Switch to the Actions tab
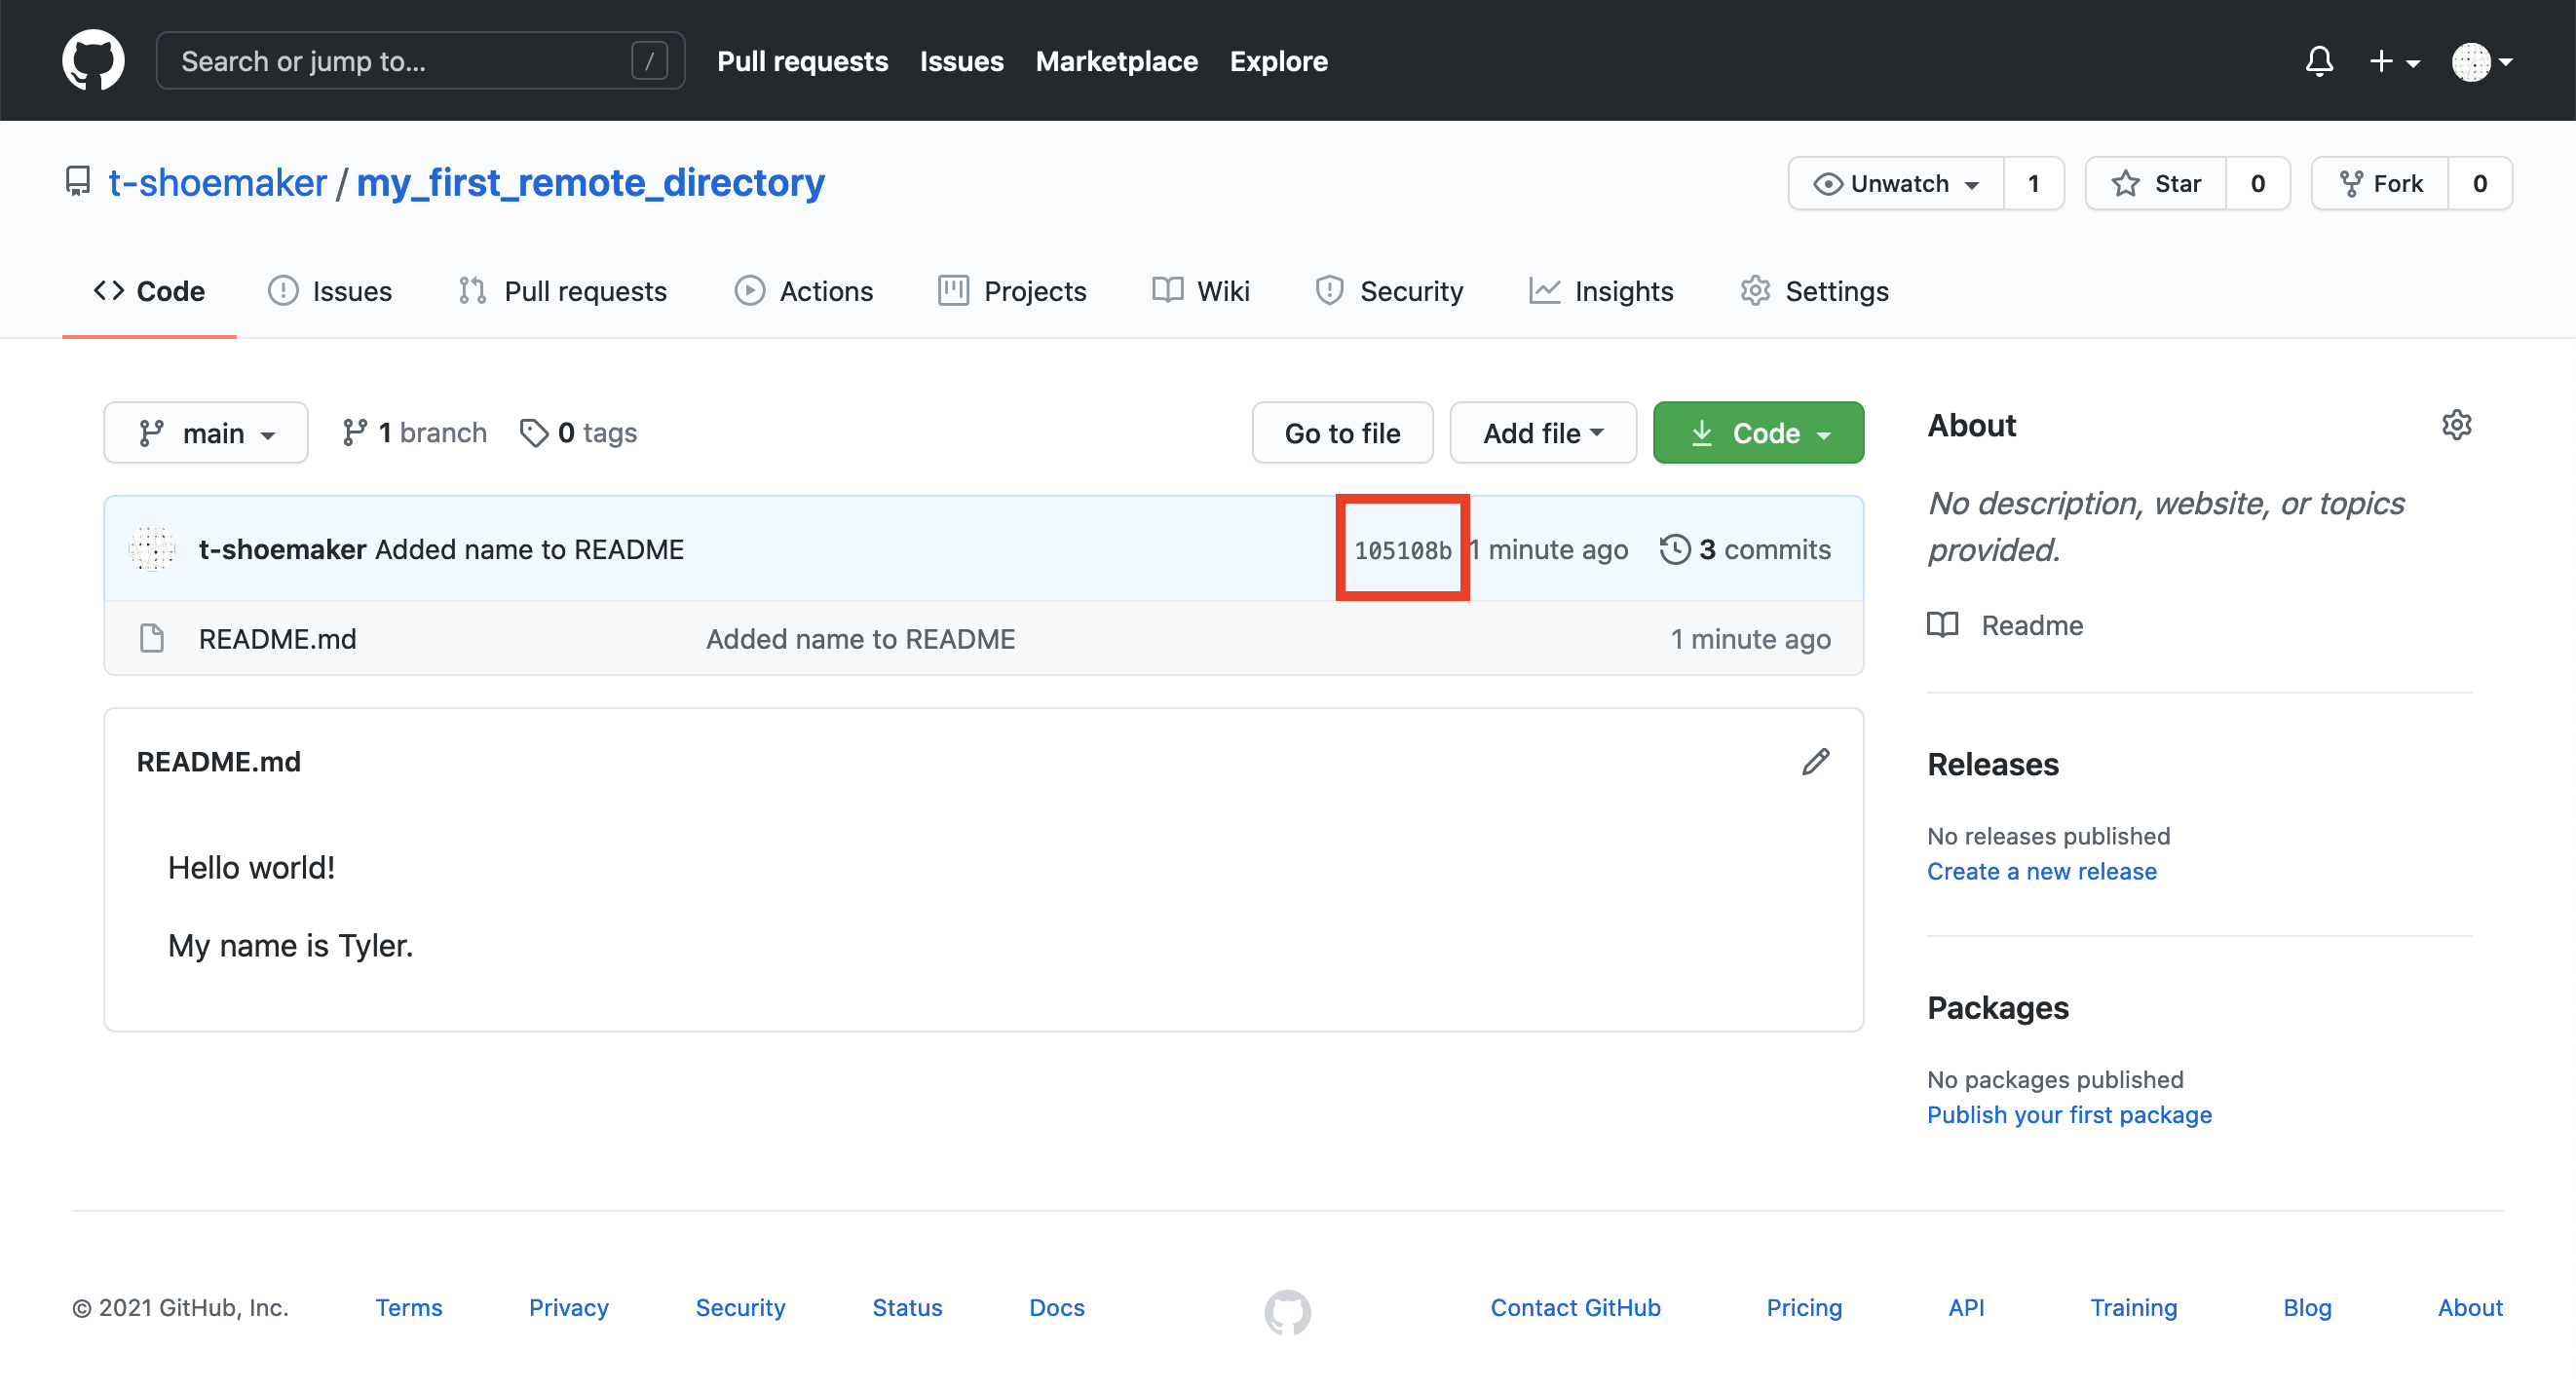2576x1389 pixels. coord(804,291)
